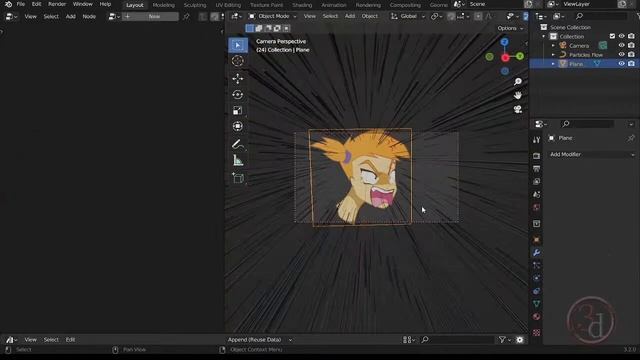Click the blue Z axis on the gizmo
This screenshot has width=640, height=360.
point(504,42)
